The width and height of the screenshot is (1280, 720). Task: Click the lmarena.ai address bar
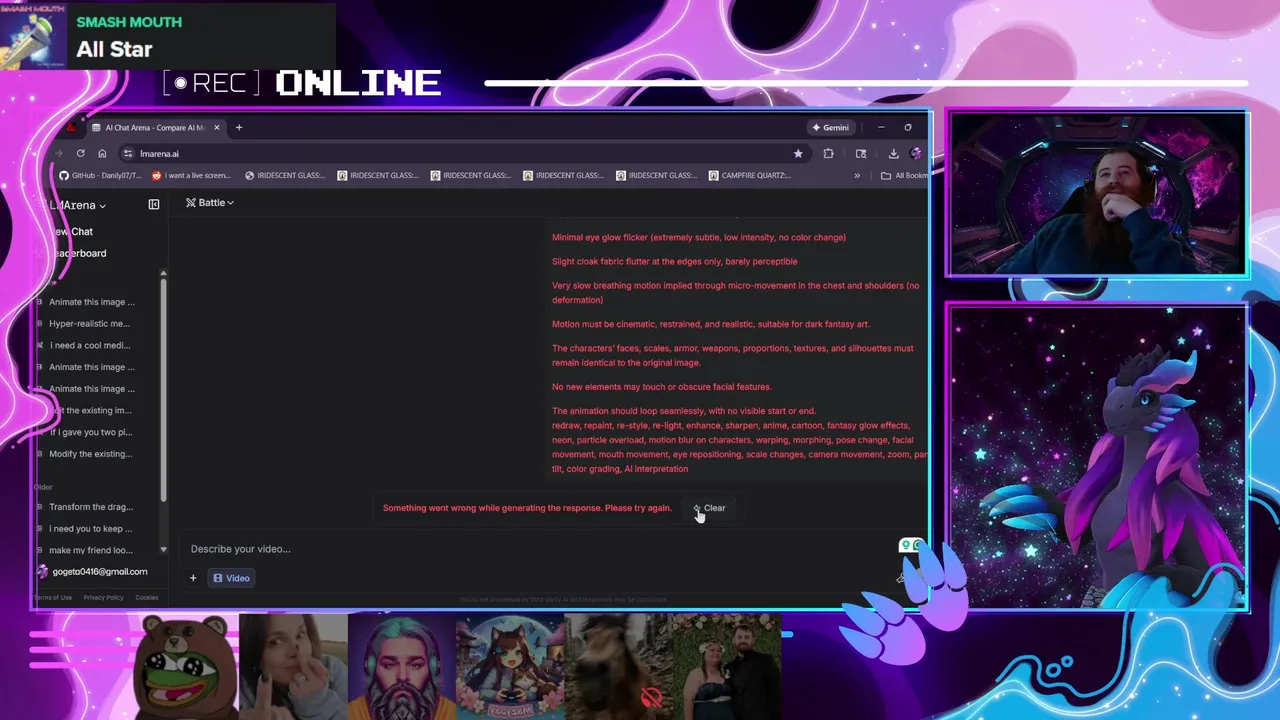pyautogui.click(x=460, y=153)
